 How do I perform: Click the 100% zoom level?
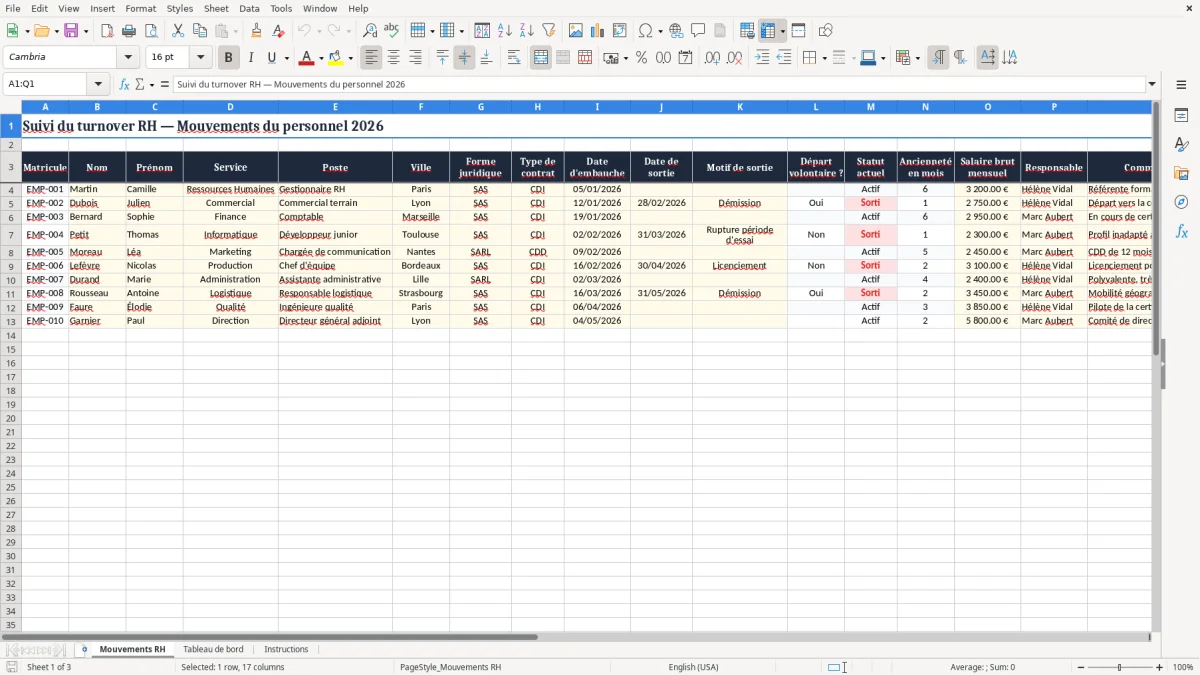point(1183,667)
